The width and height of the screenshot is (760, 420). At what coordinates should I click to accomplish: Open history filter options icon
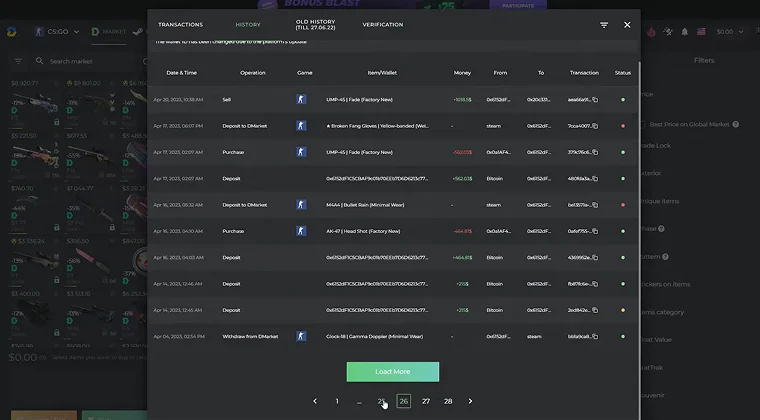(604, 25)
